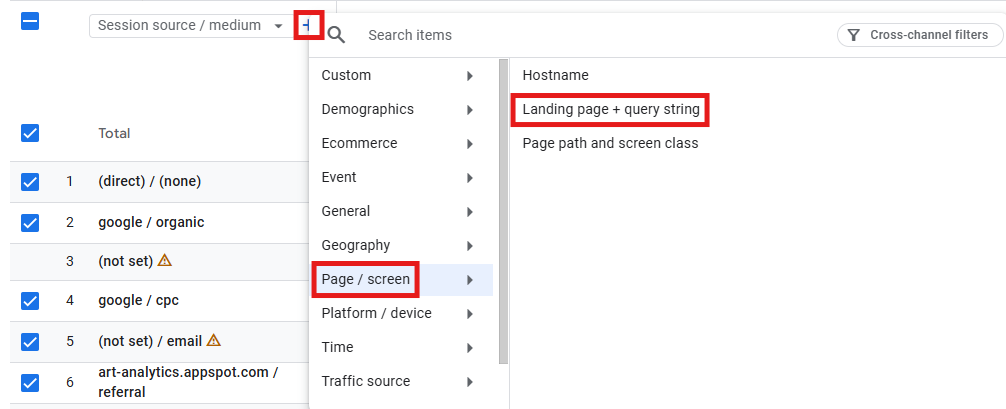Click the Cross-channel filters button
This screenshot has width=1006, height=409.
coord(920,35)
